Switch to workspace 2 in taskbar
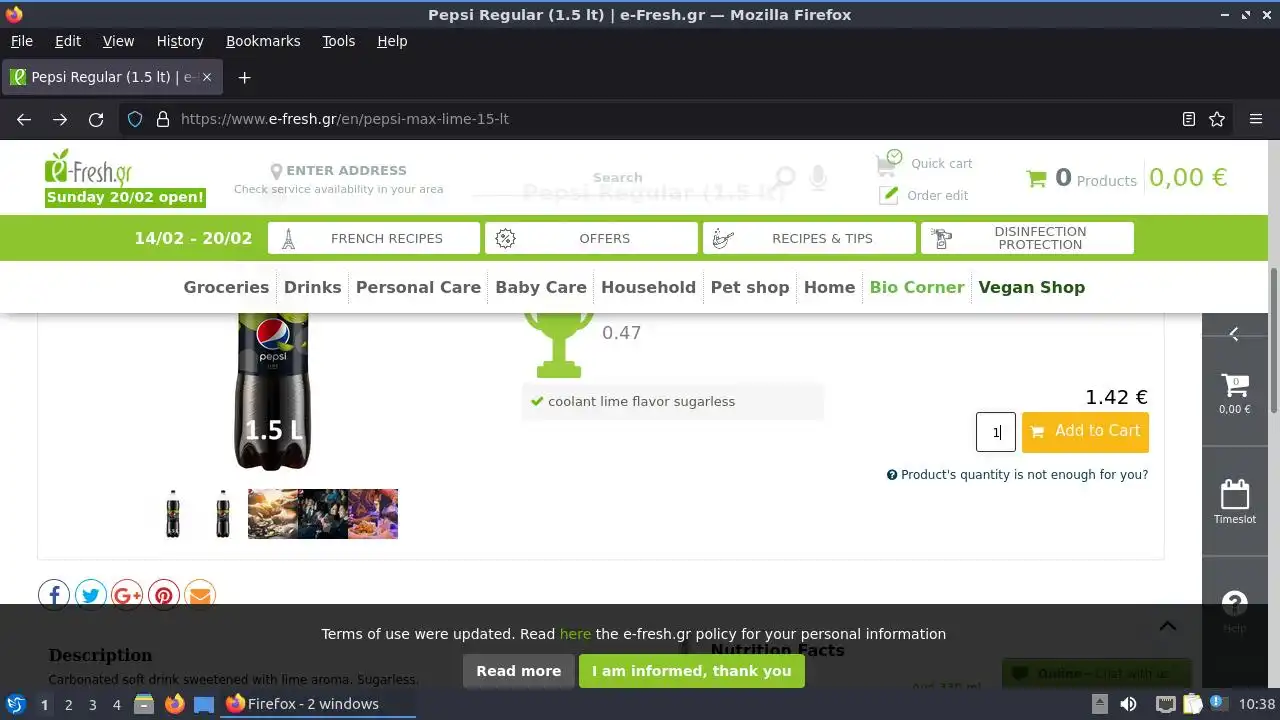1280x720 pixels. coord(68,704)
